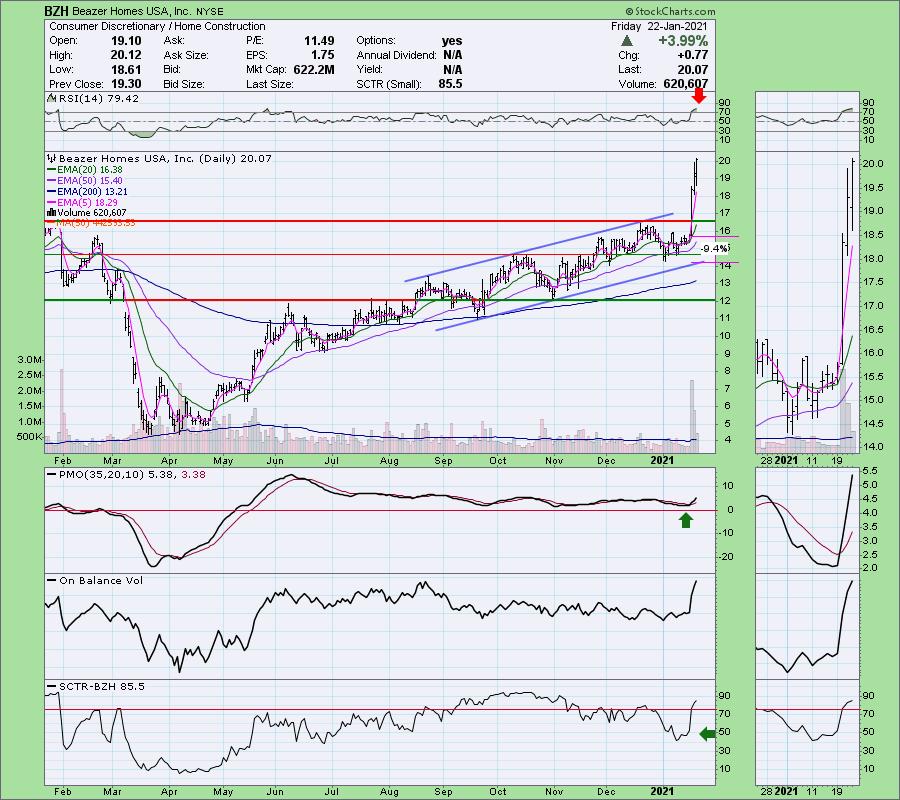Click the Annual Dividend N/A value
Screen dimensions: 900x800
tap(453, 55)
